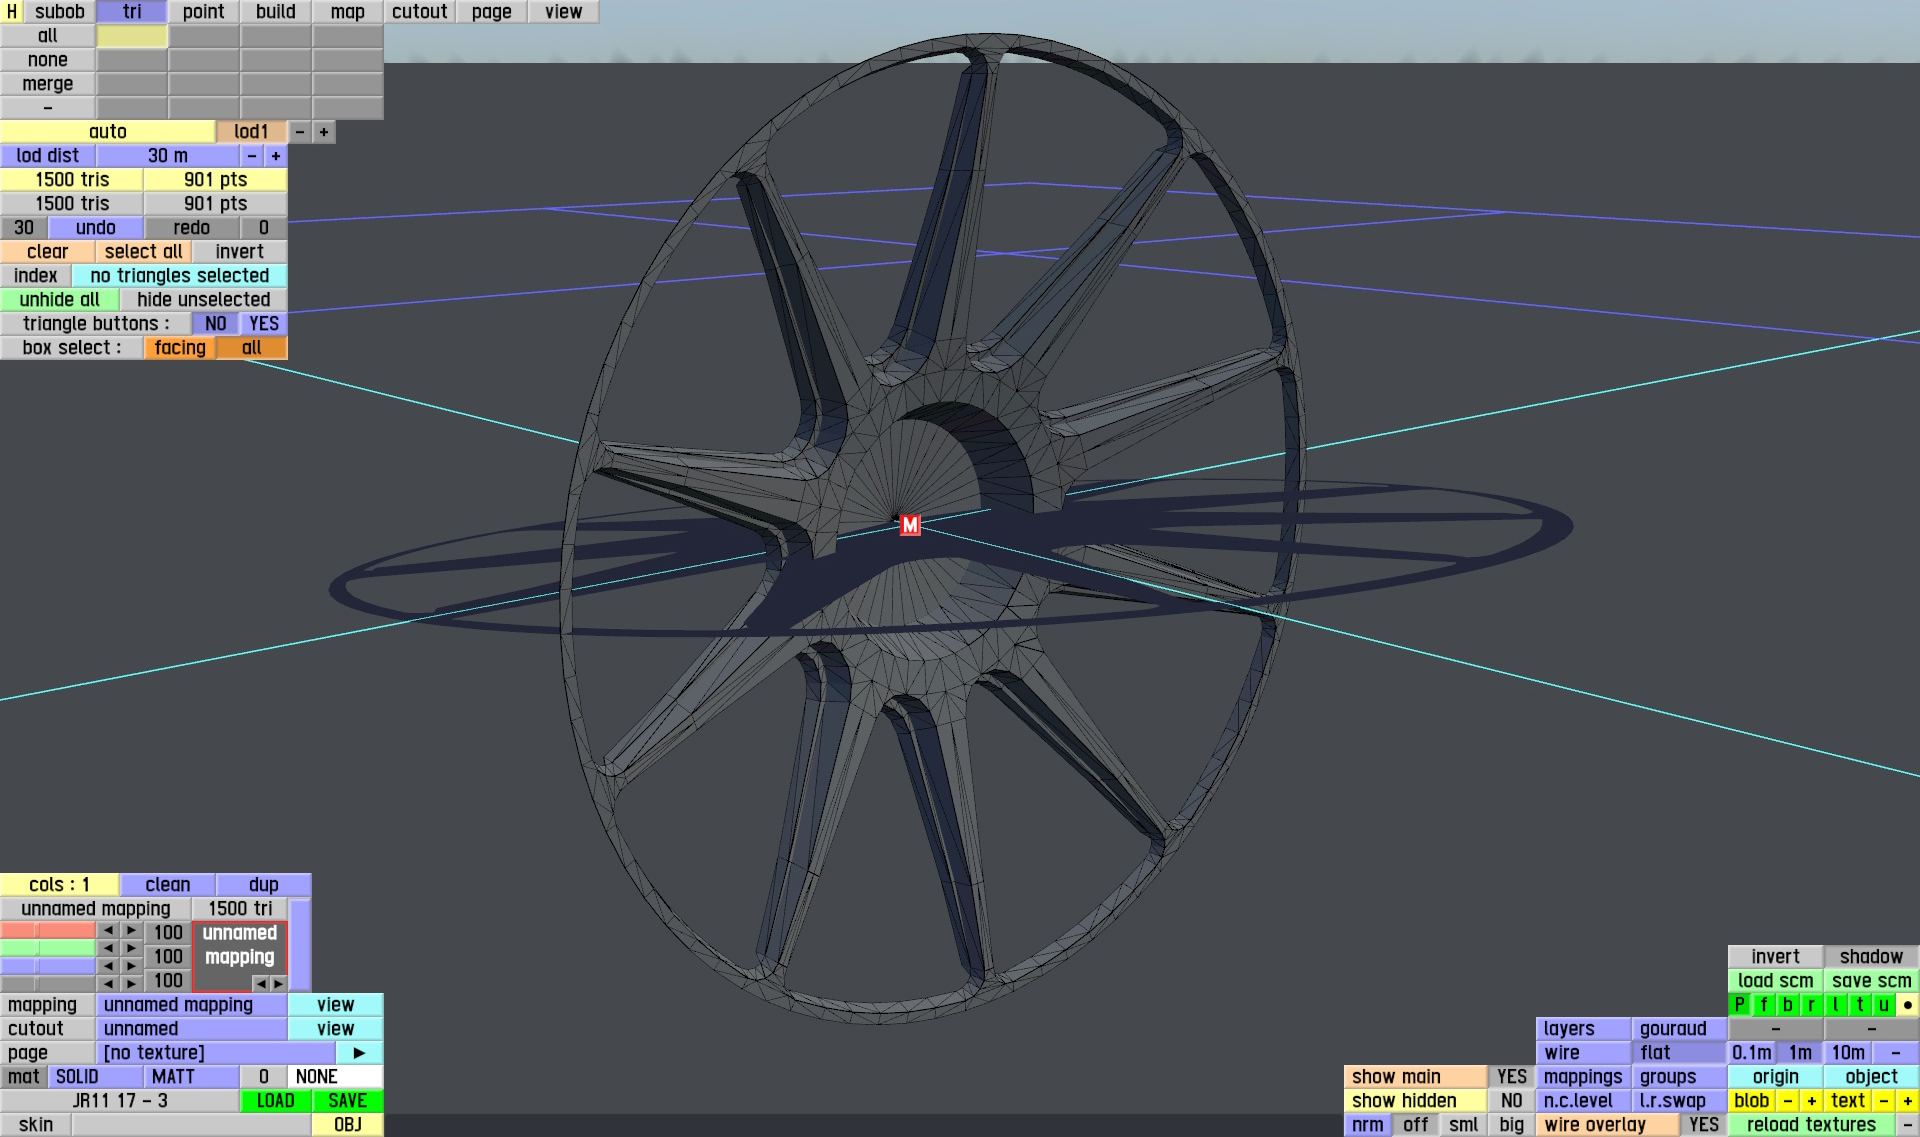Click the black dot view button

[1907, 1005]
